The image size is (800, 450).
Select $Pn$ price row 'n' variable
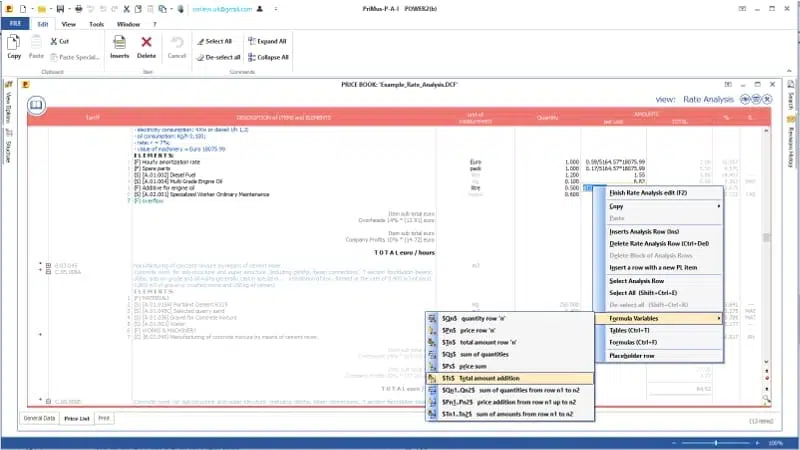[510, 330]
